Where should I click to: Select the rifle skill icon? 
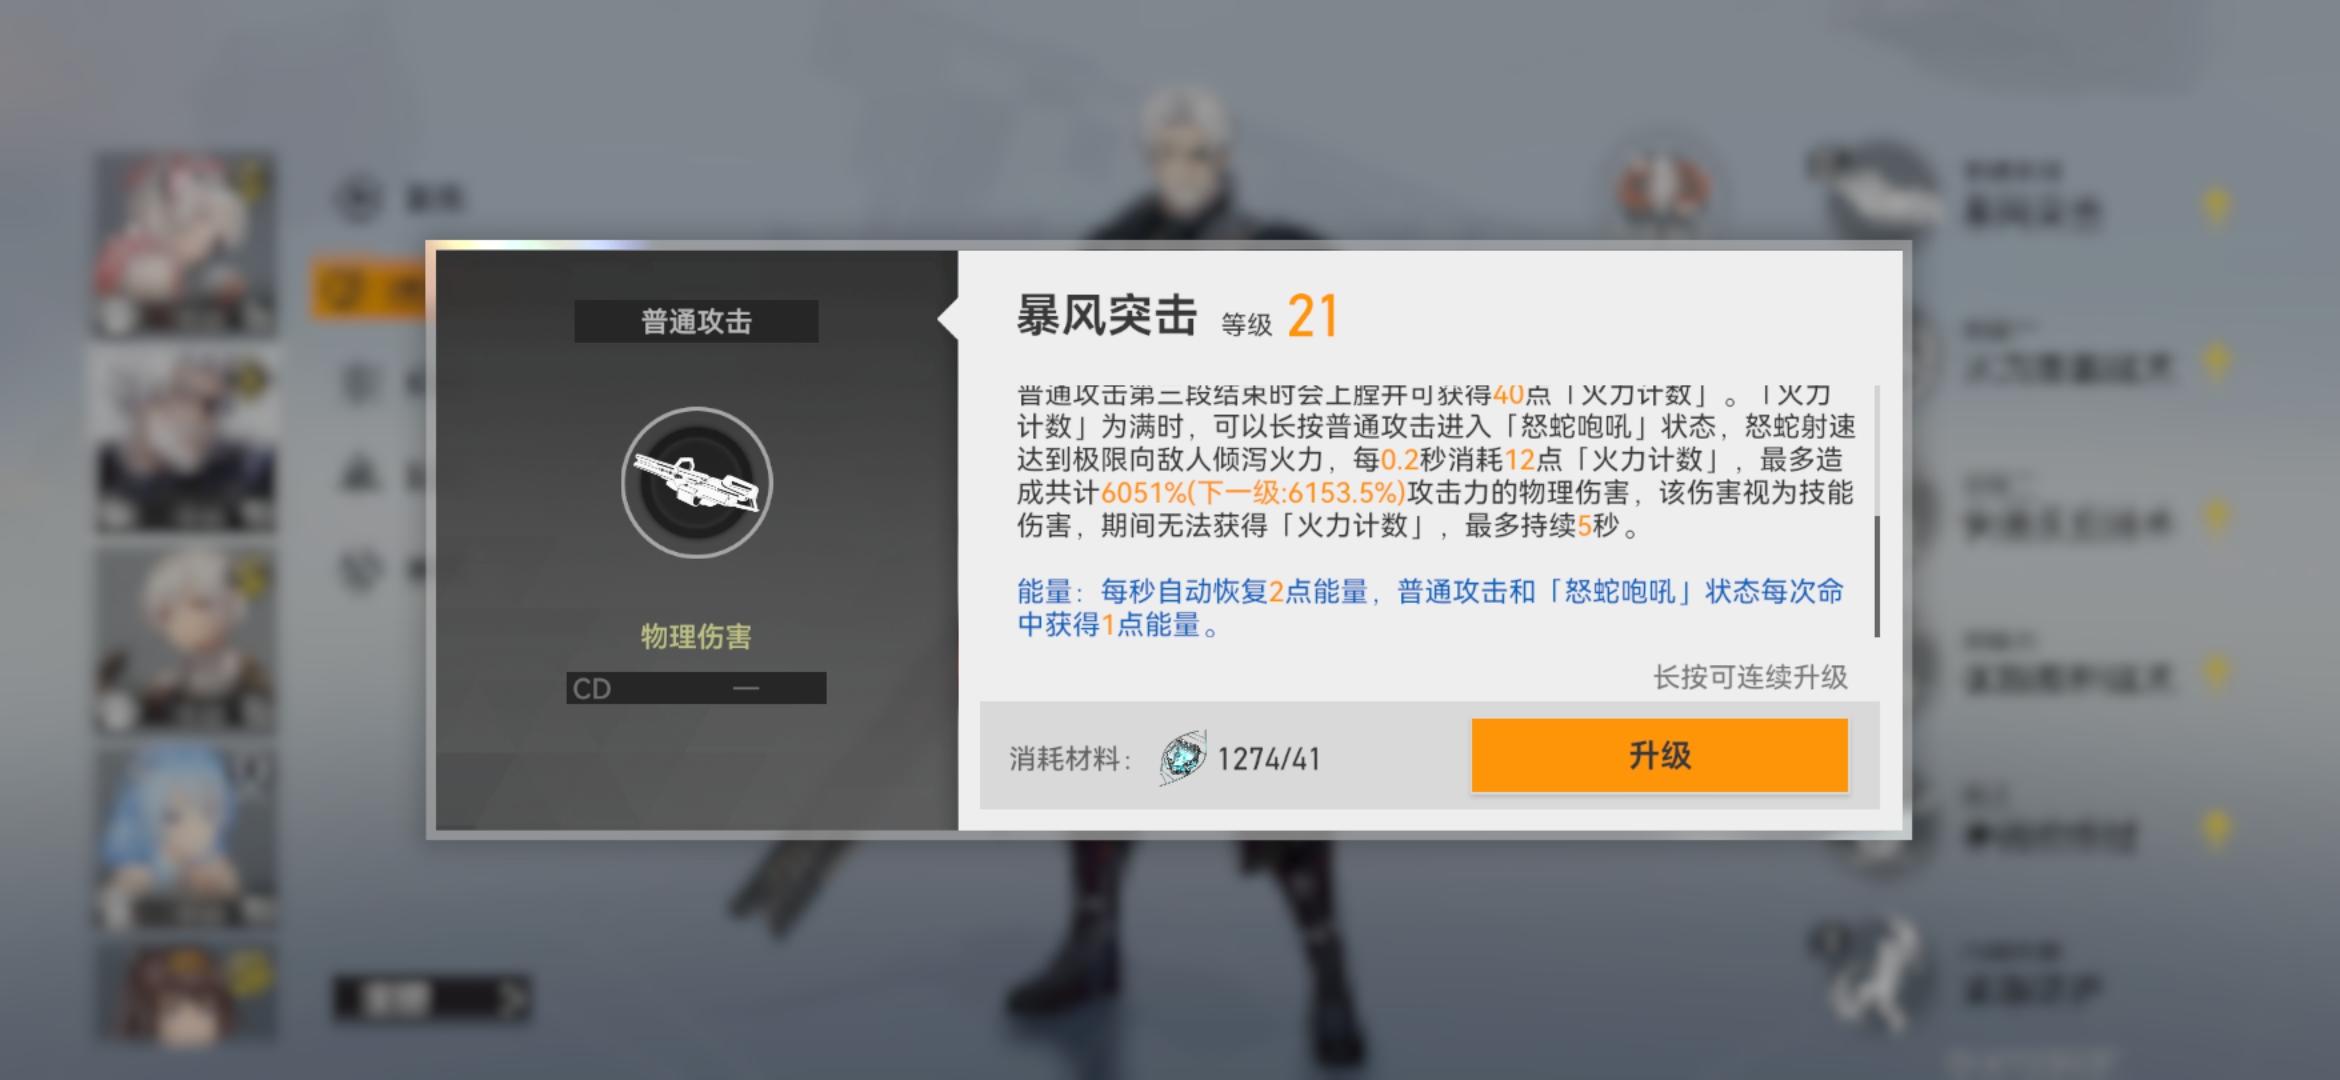pos(697,482)
